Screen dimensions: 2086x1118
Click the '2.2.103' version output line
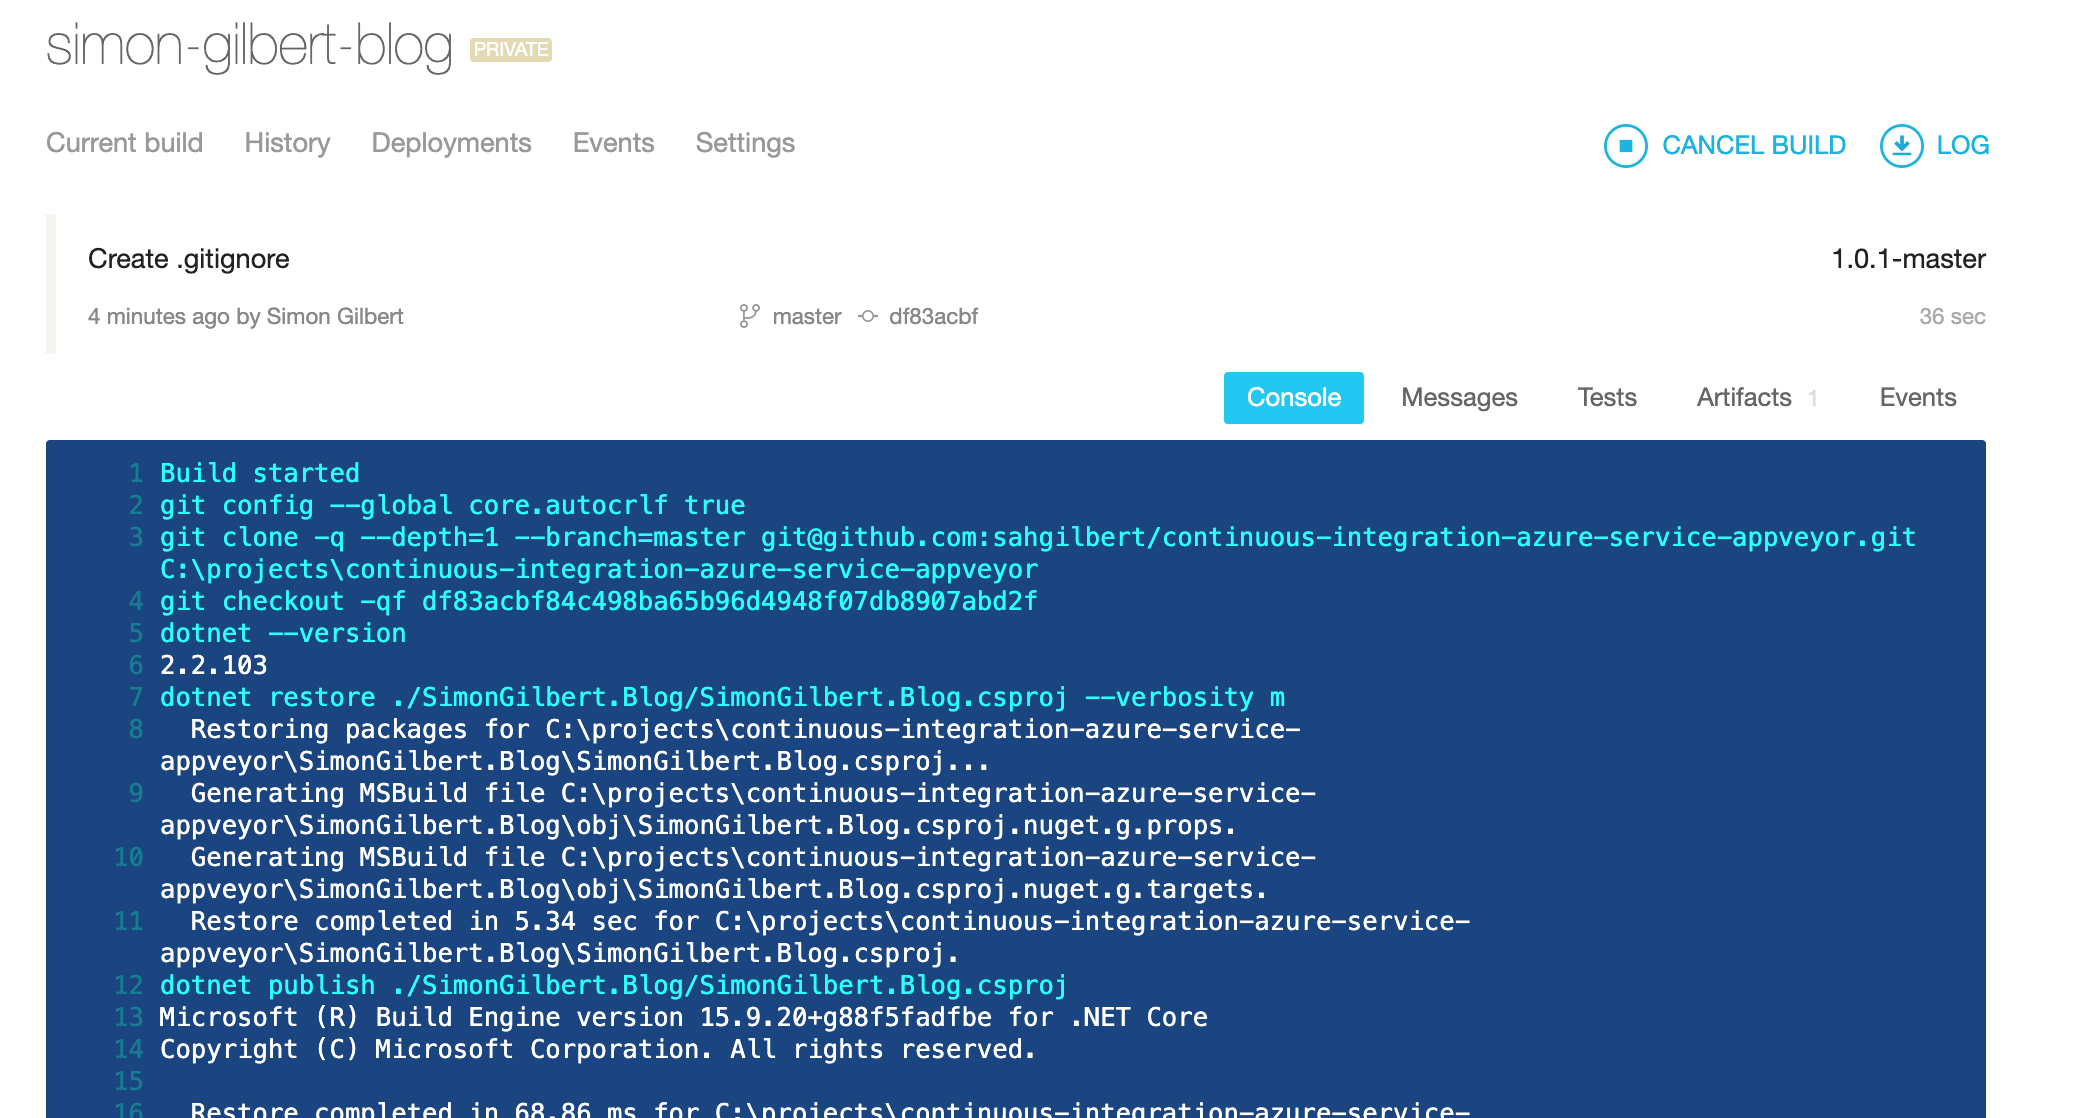click(214, 665)
